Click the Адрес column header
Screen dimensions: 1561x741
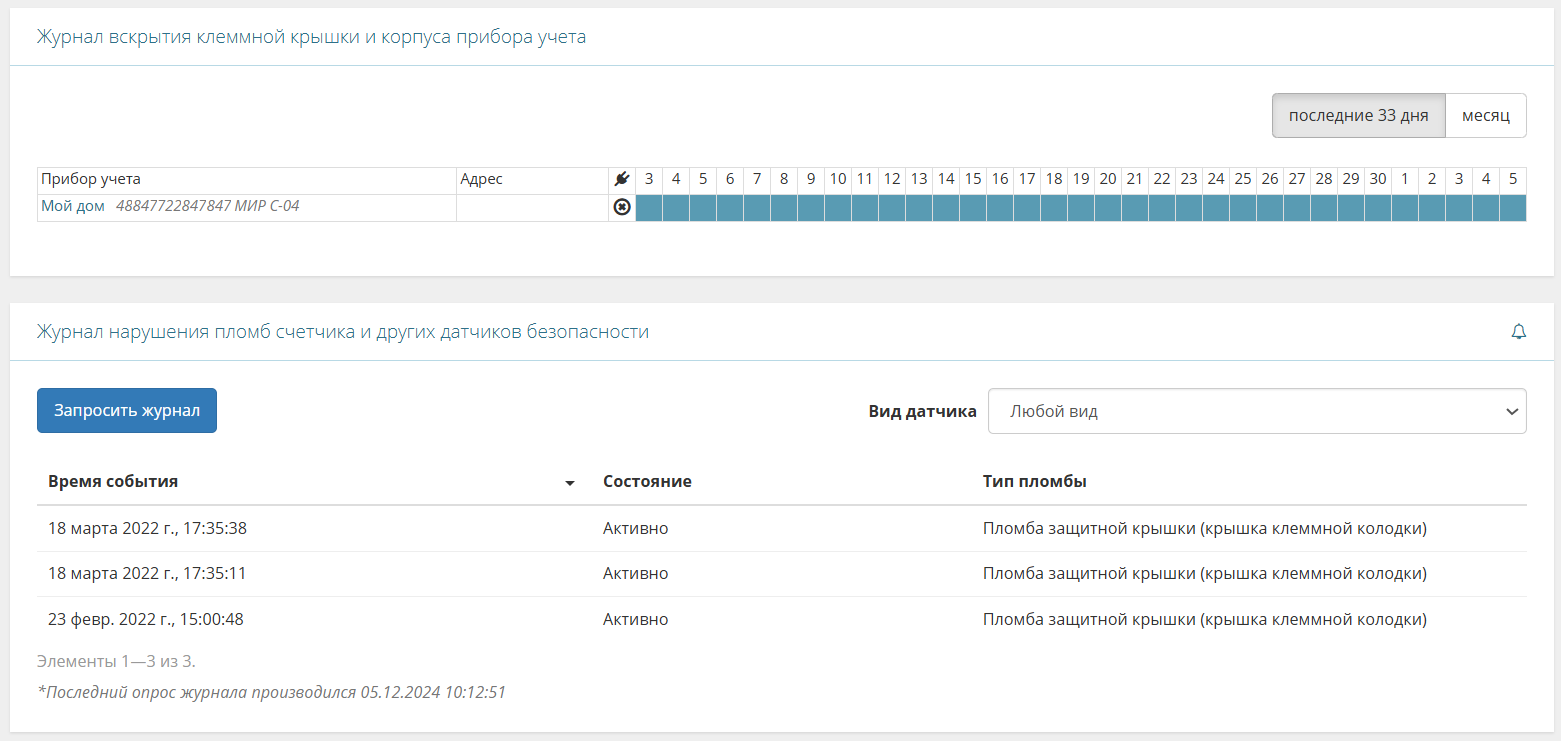481,179
